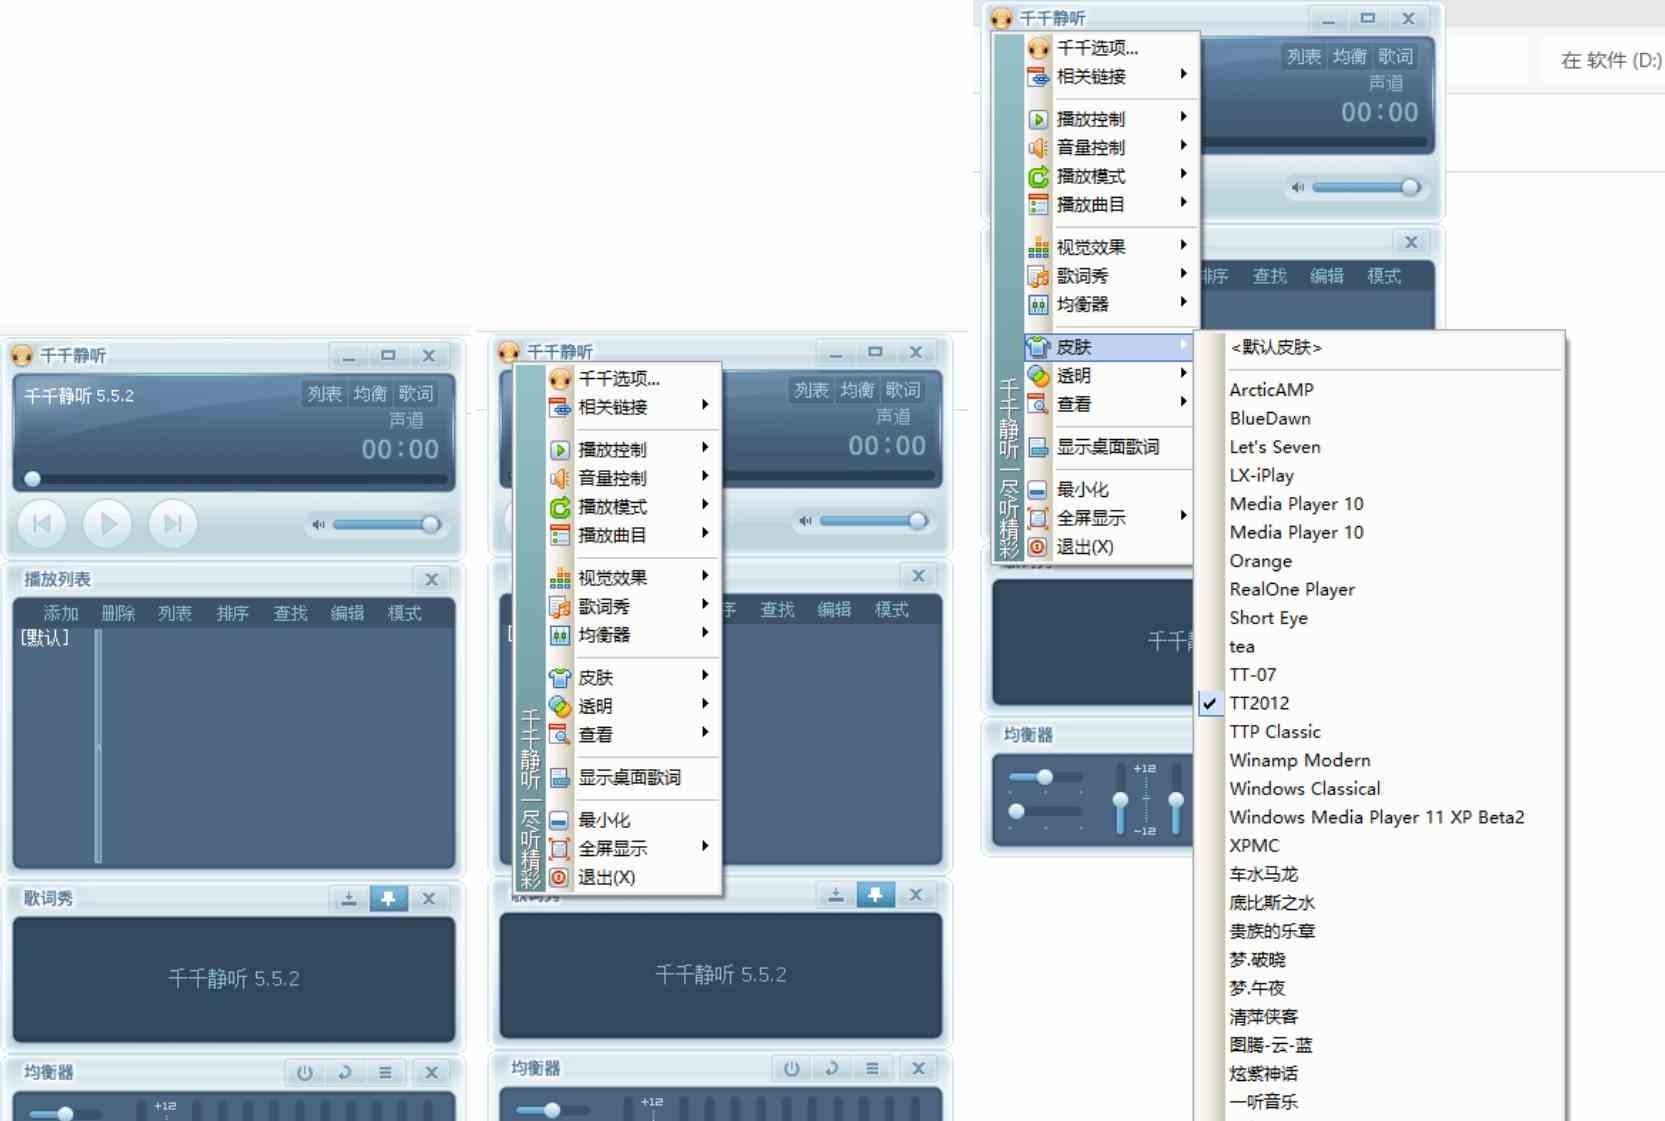Click the 模式 playlist menu in left player
The image size is (1665, 1121).
405,613
